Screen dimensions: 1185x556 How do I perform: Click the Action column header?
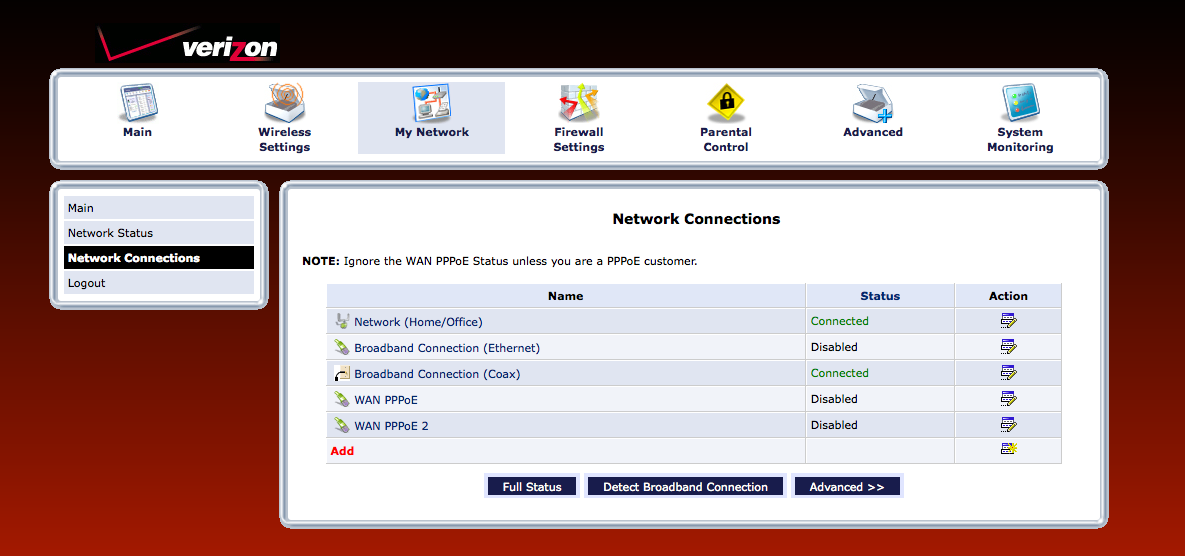(1008, 295)
